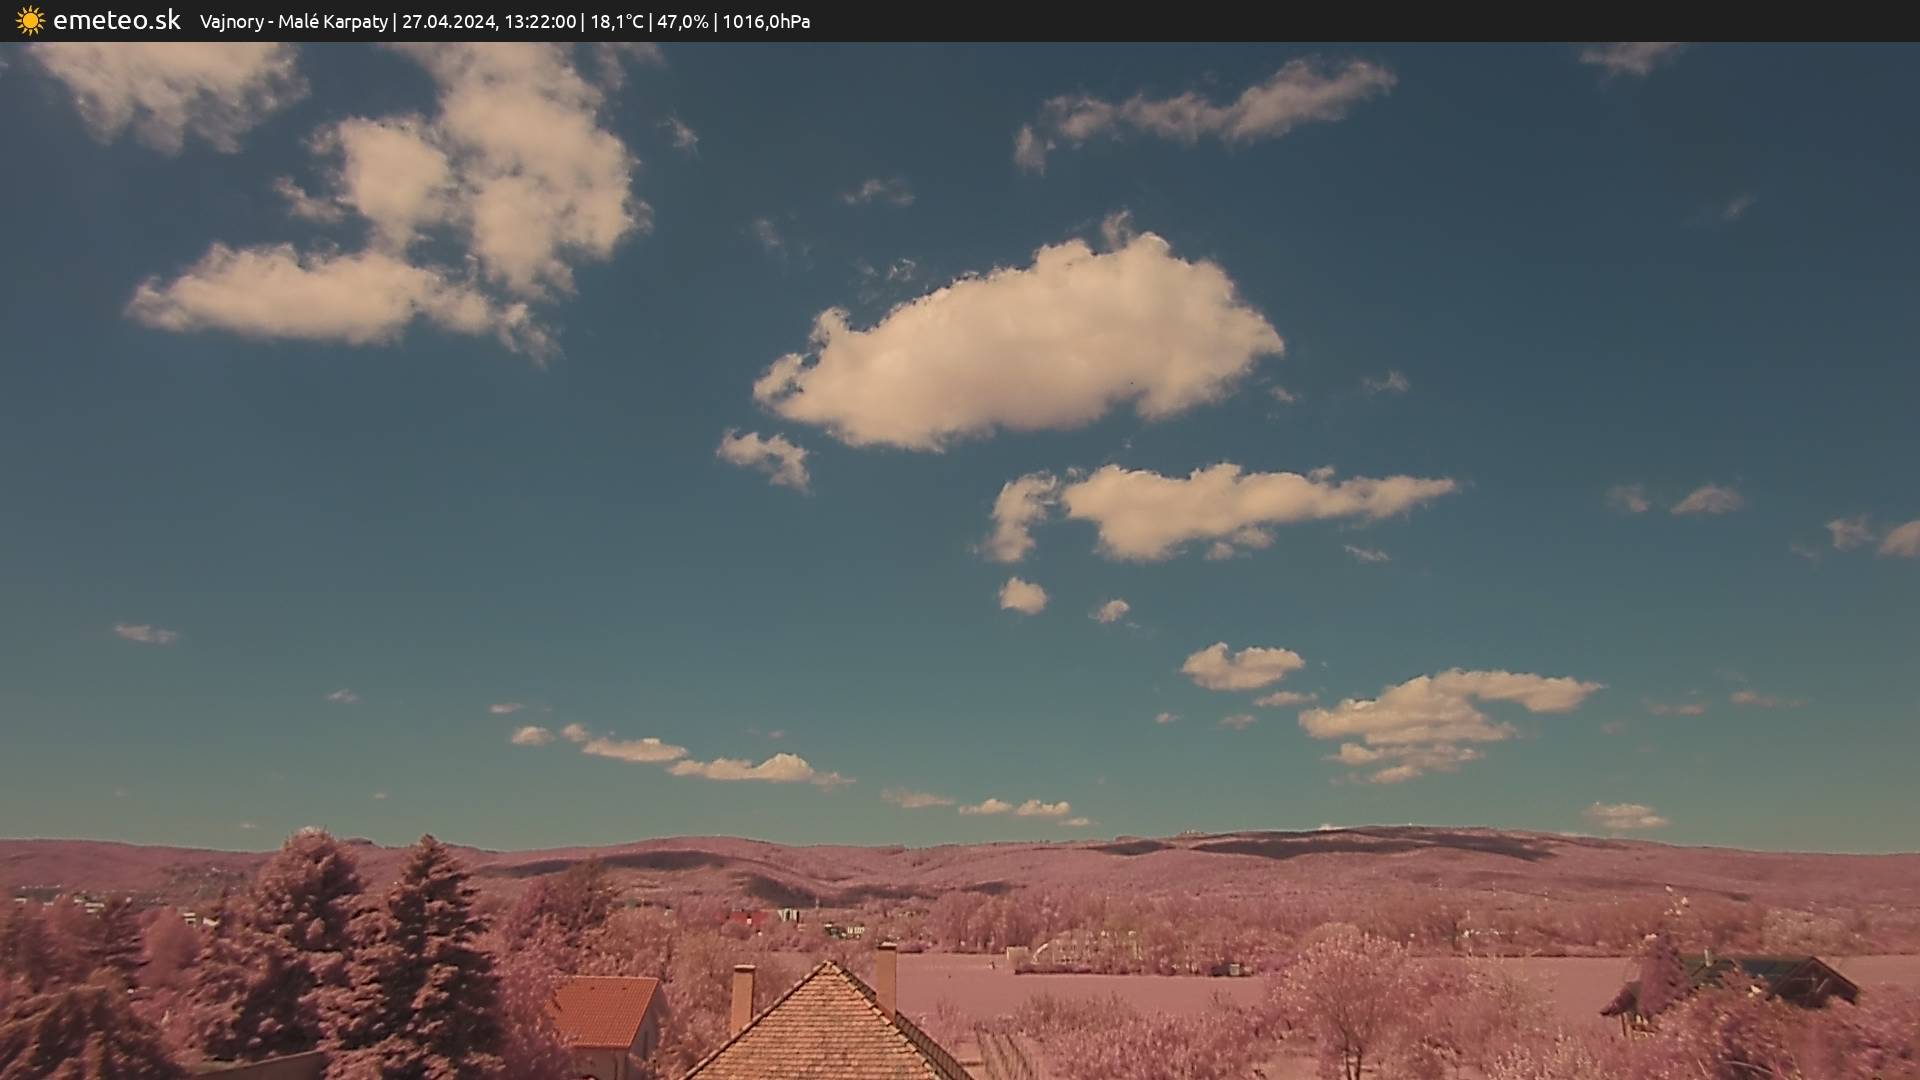Click the hilltop ridge on the right horizon
The width and height of the screenshot is (1920, 1080).
point(1350,838)
